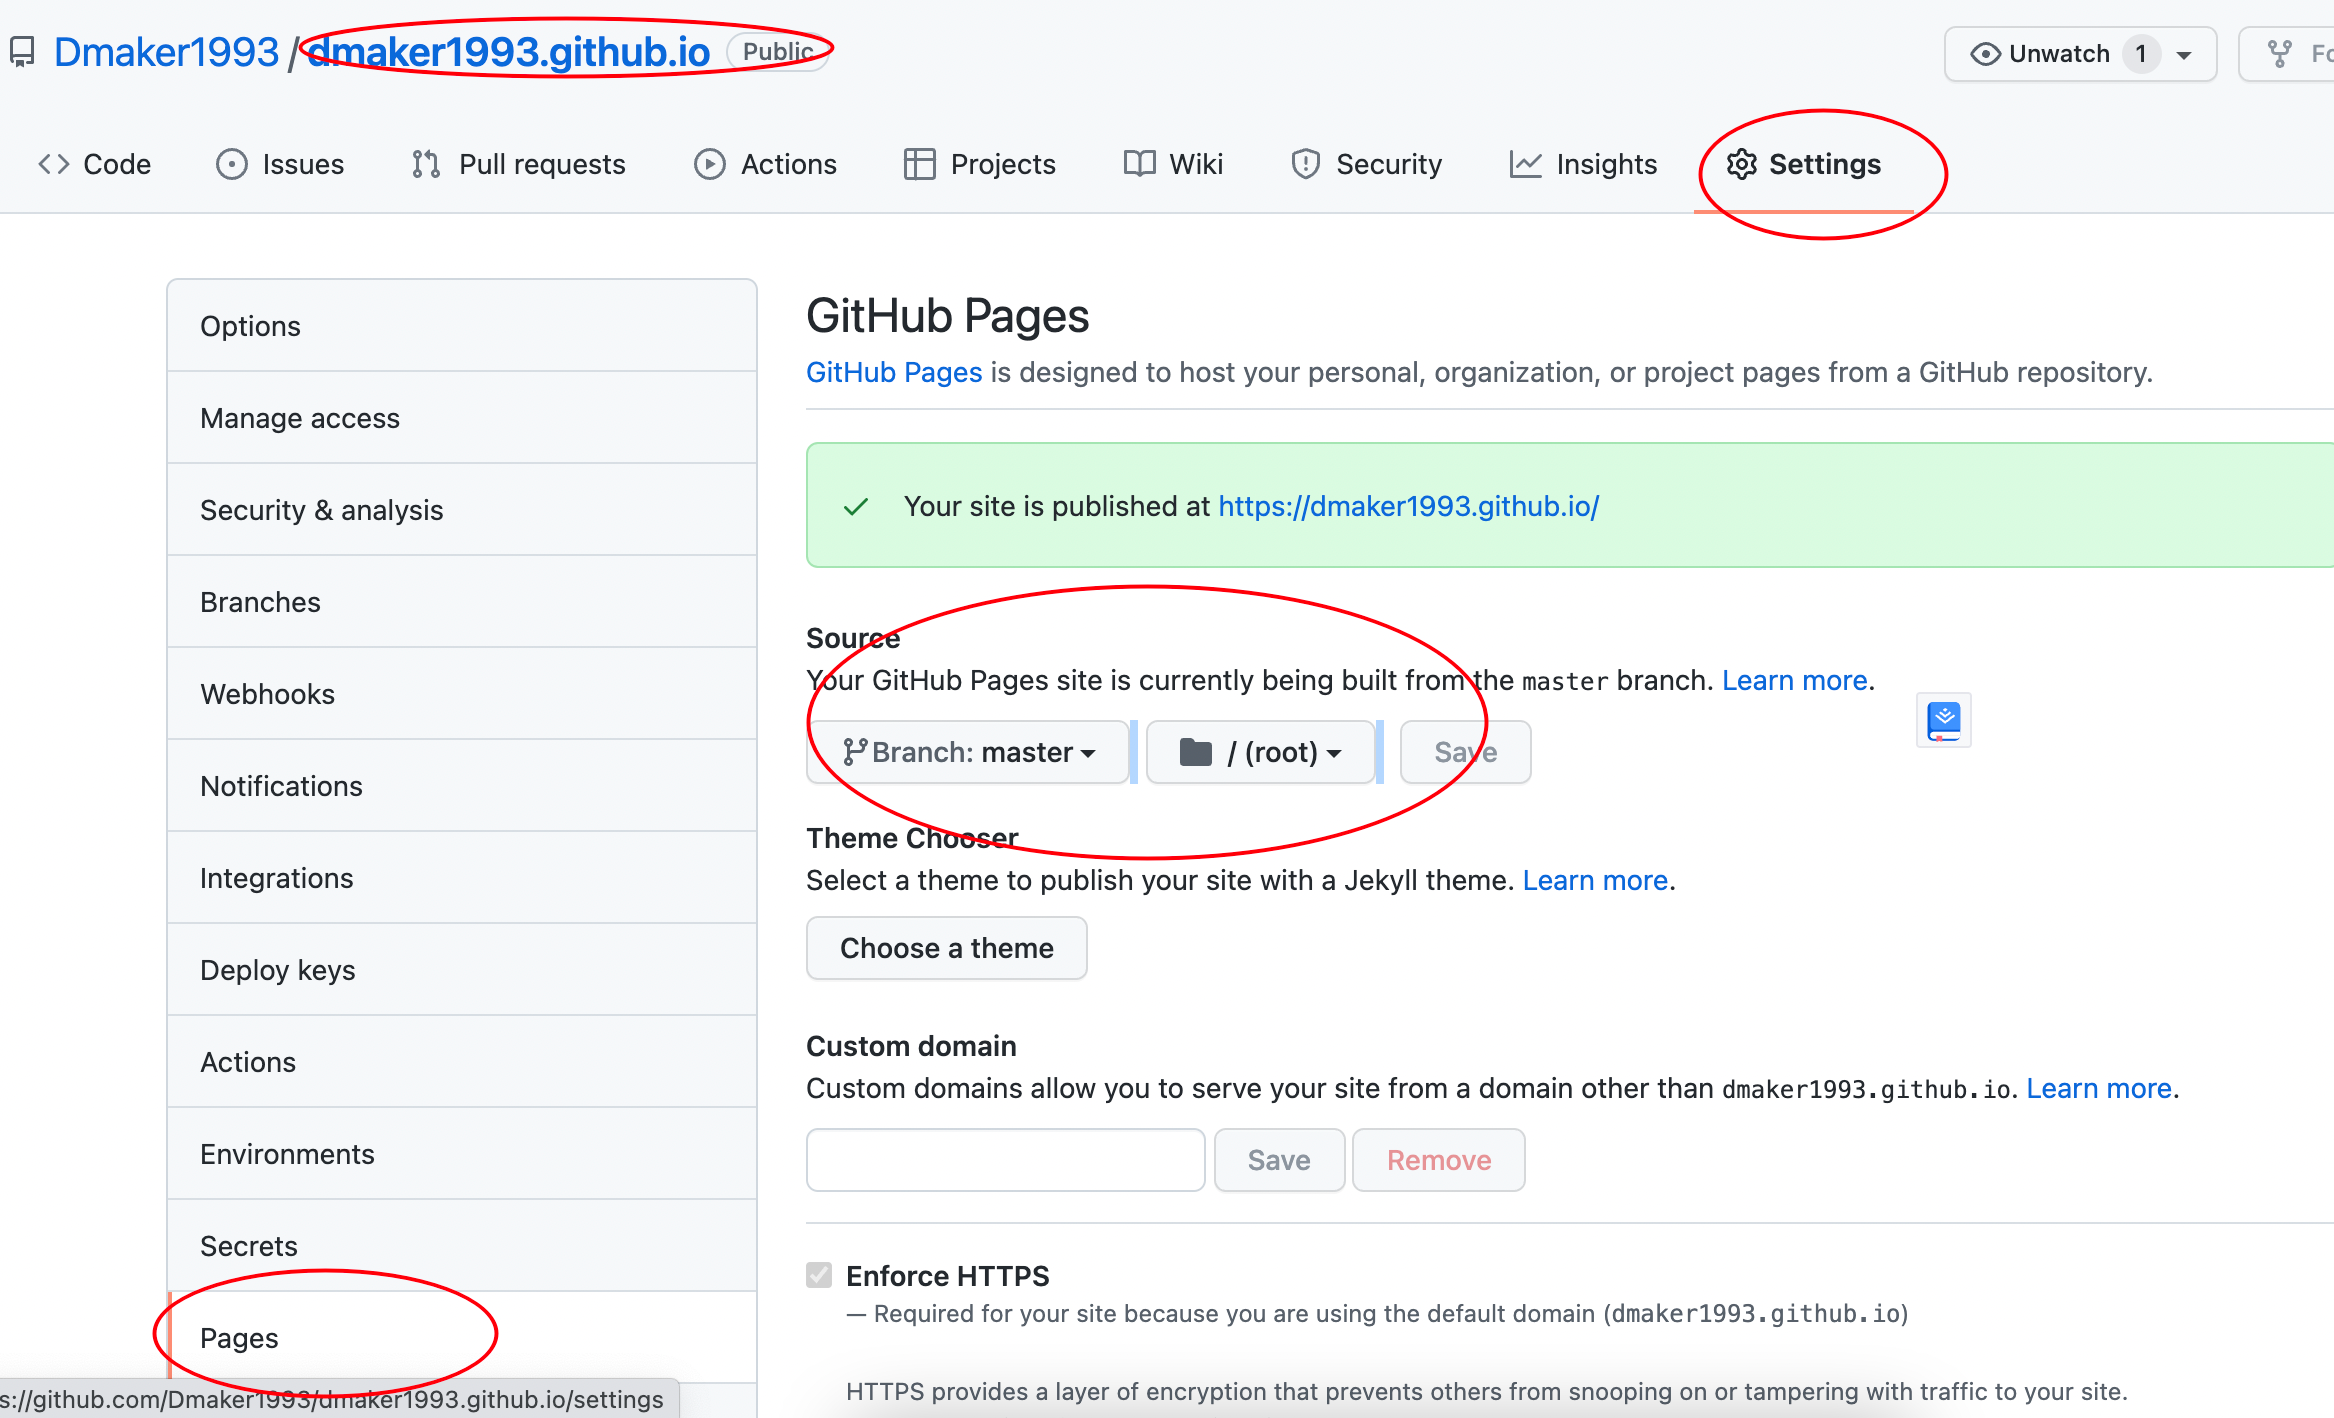Viewport: 2334px width, 1418px height.
Task: Open Deploy keys in the sidebar
Action: (x=462, y=970)
